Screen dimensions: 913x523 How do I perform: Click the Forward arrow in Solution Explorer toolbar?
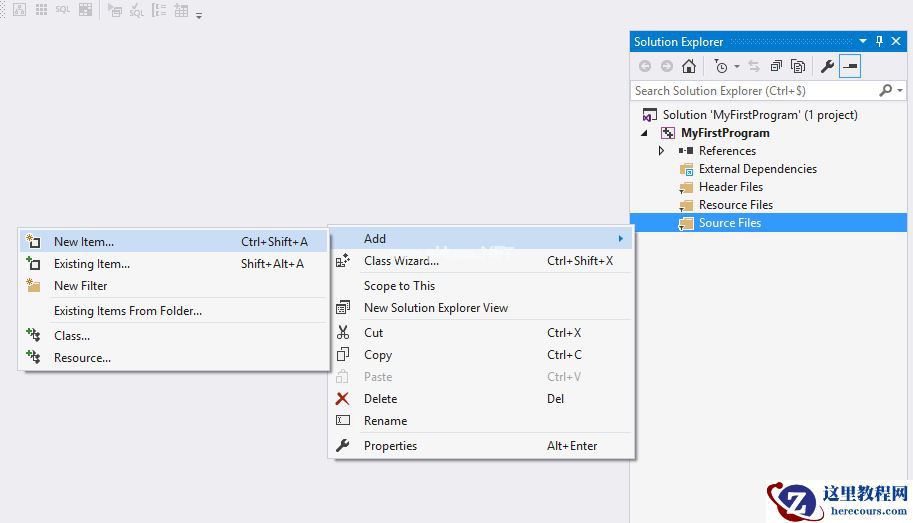pos(667,66)
